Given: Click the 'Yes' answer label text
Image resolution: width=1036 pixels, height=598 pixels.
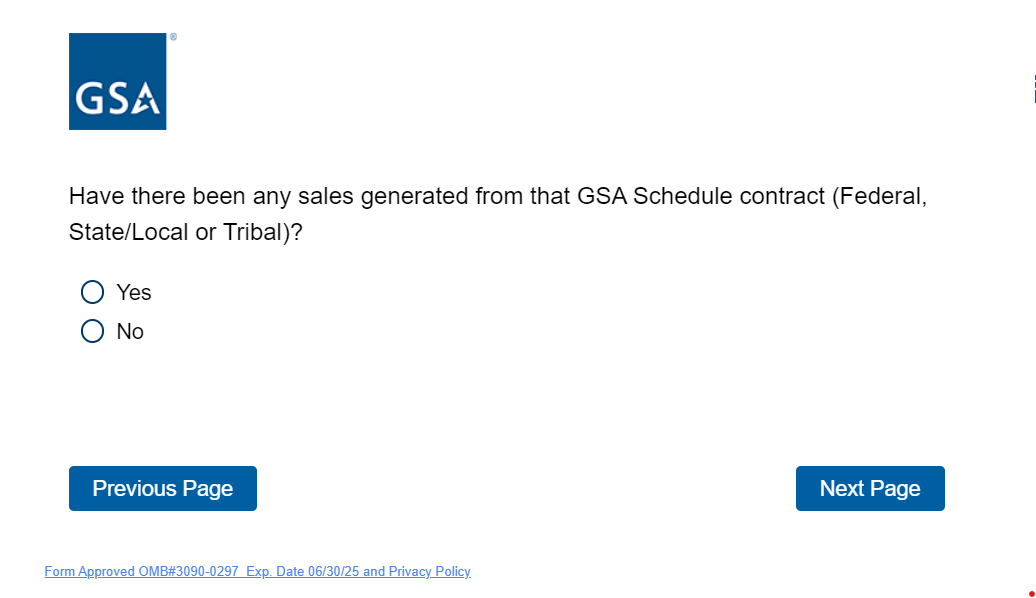Looking at the screenshot, I should [x=134, y=292].
